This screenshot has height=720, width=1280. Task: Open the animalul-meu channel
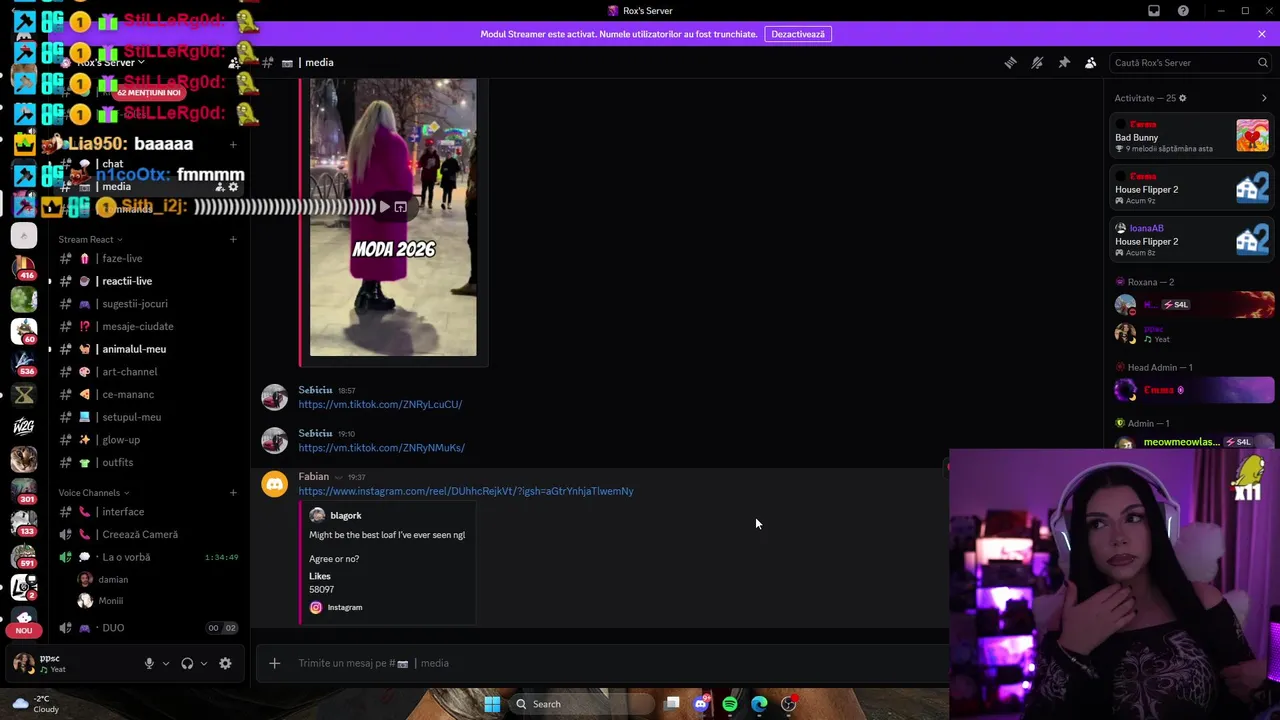point(146,349)
